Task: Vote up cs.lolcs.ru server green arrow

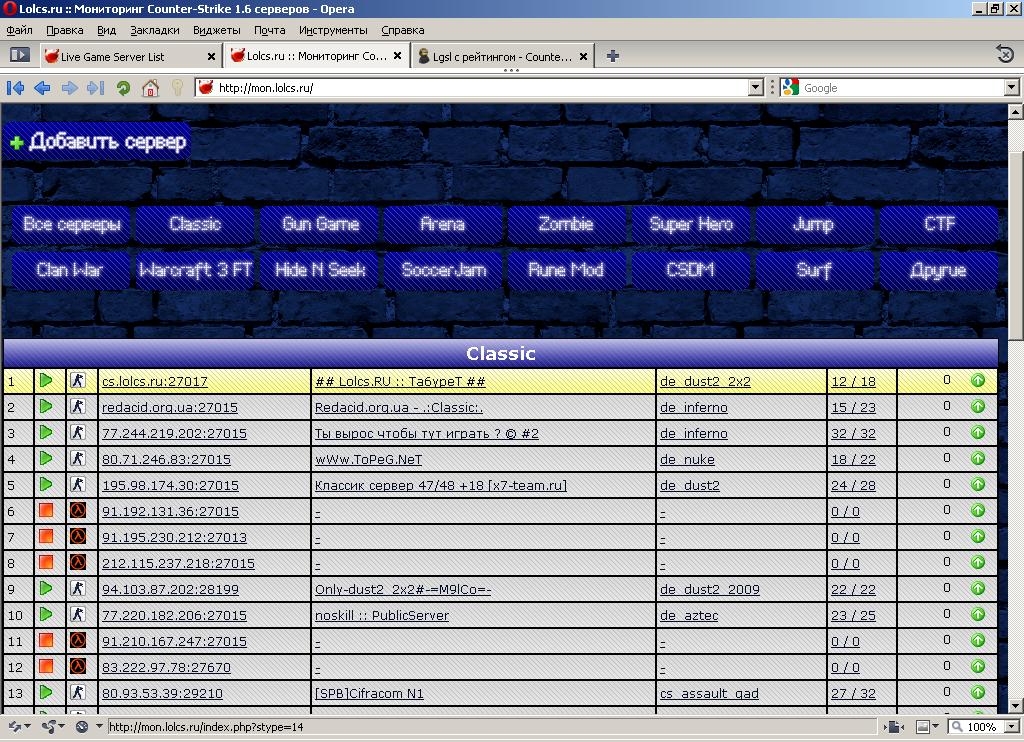Action: click(978, 380)
